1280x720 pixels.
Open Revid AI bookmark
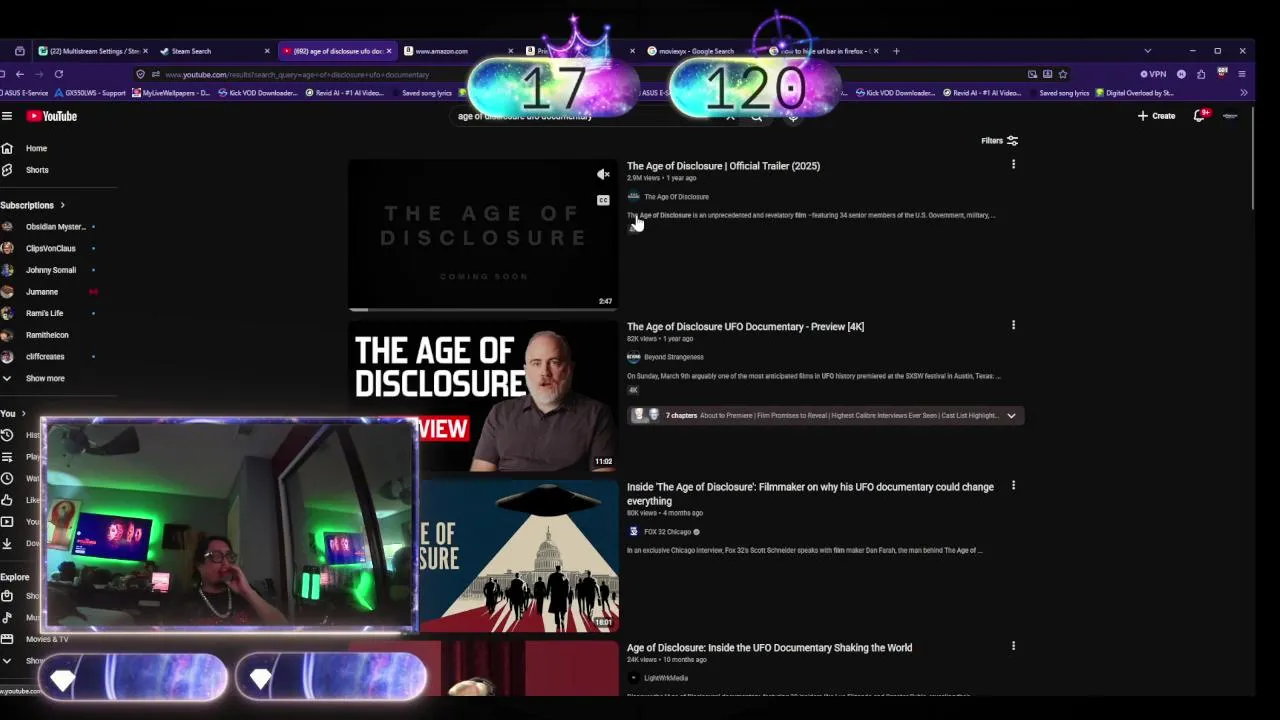[344, 93]
